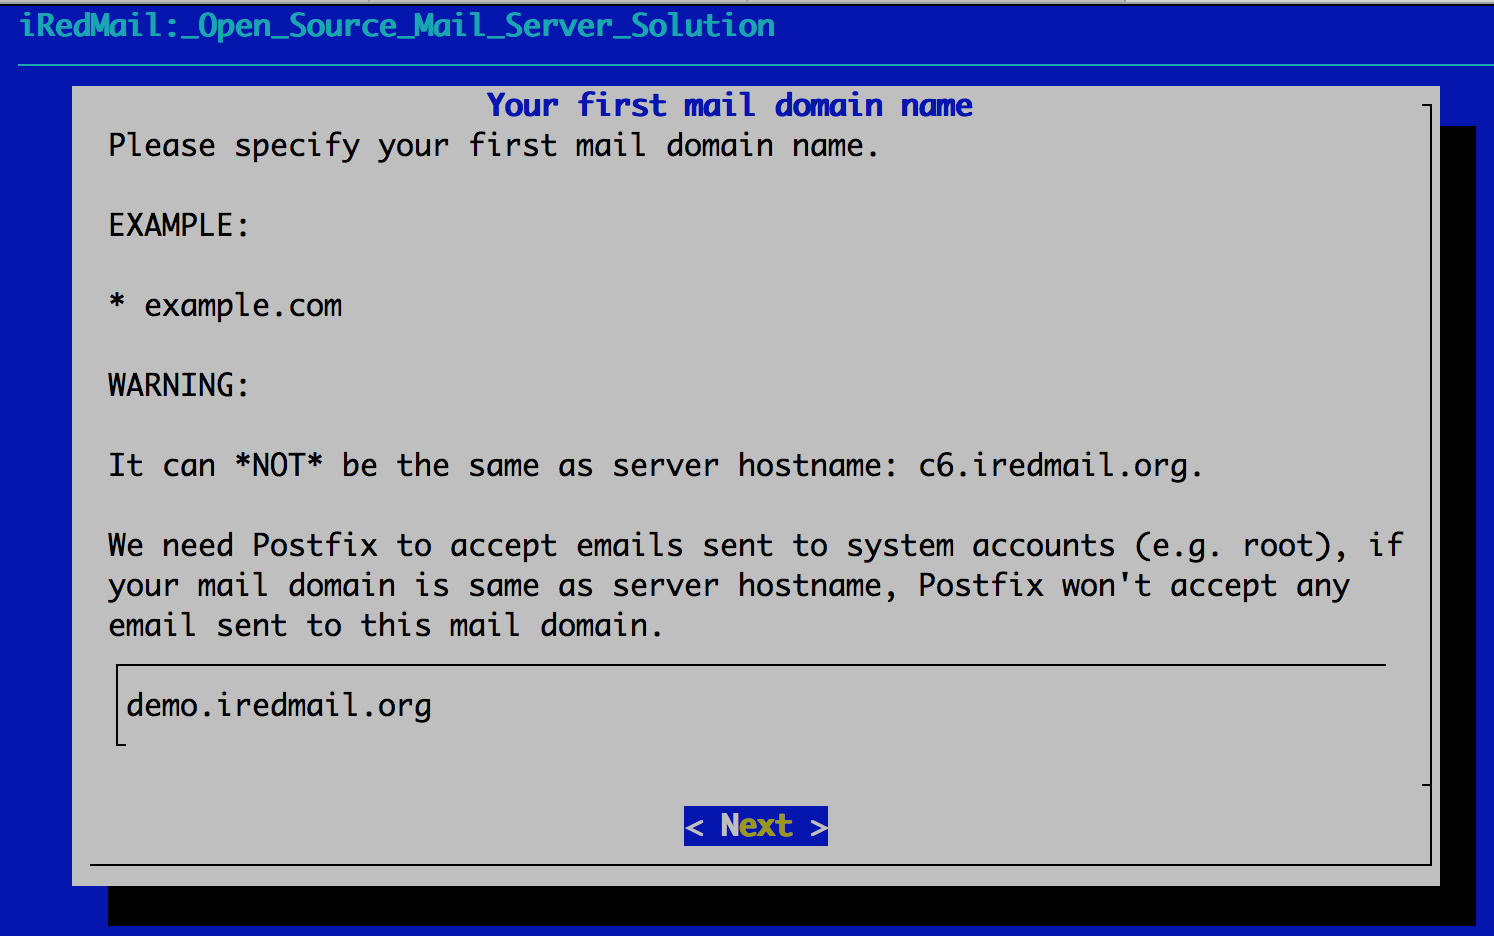Click the asterisk bullet before example.com

coord(117,303)
